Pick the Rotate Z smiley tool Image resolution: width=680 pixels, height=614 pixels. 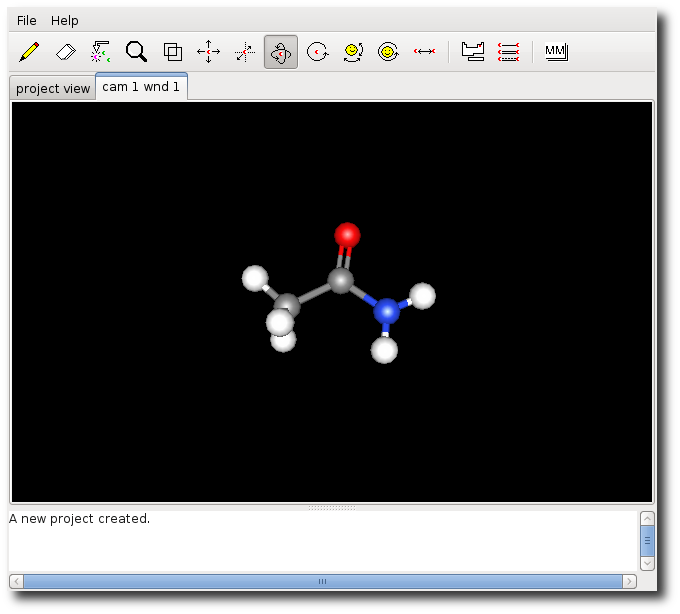(x=388, y=51)
